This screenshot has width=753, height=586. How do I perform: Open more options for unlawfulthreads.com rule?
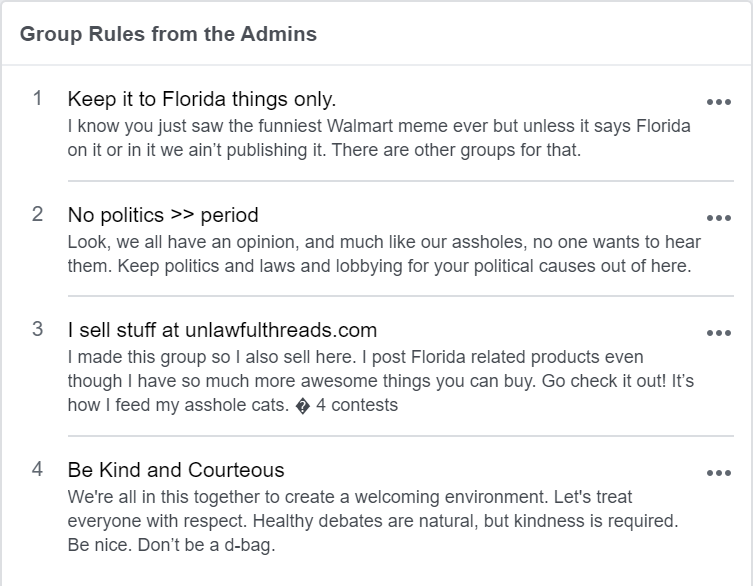tap(718, 333)
